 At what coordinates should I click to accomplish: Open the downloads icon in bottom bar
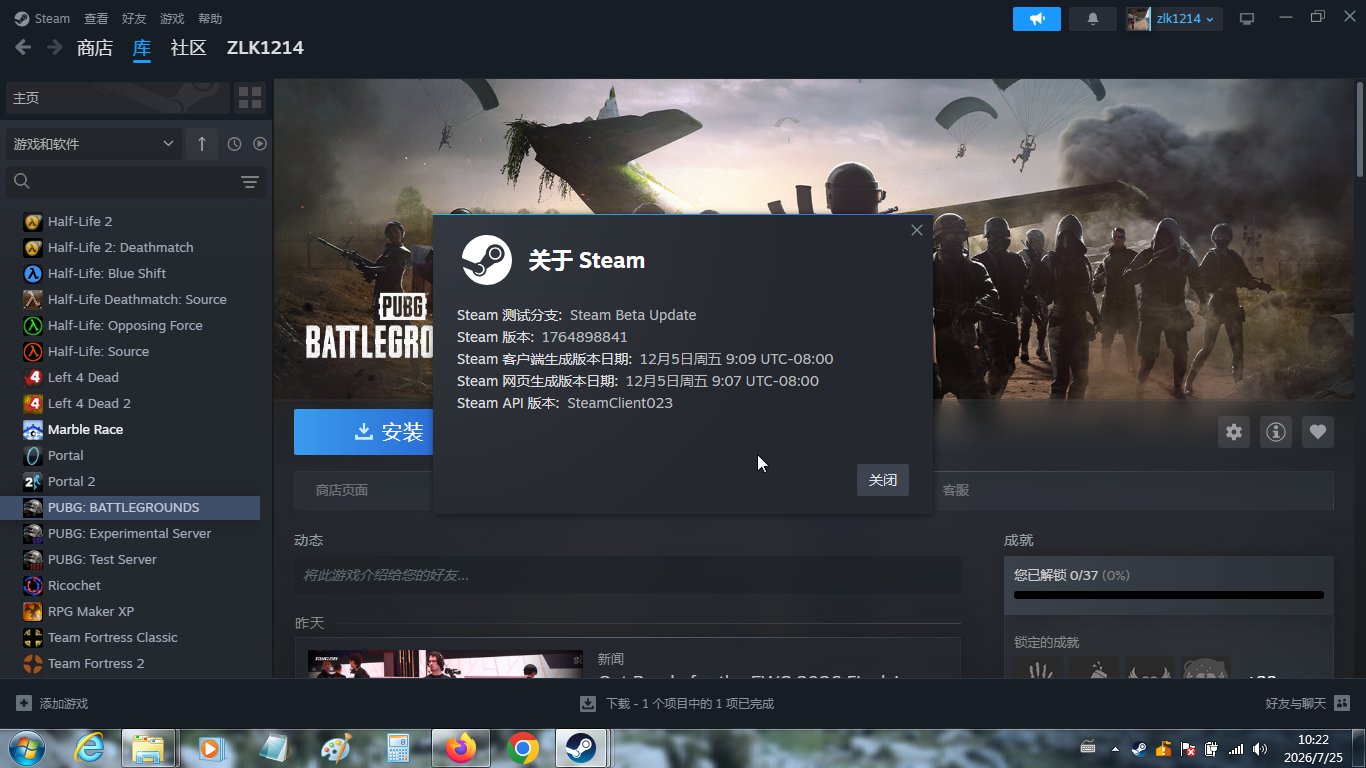pyautogui.click(x=588, y=703)
